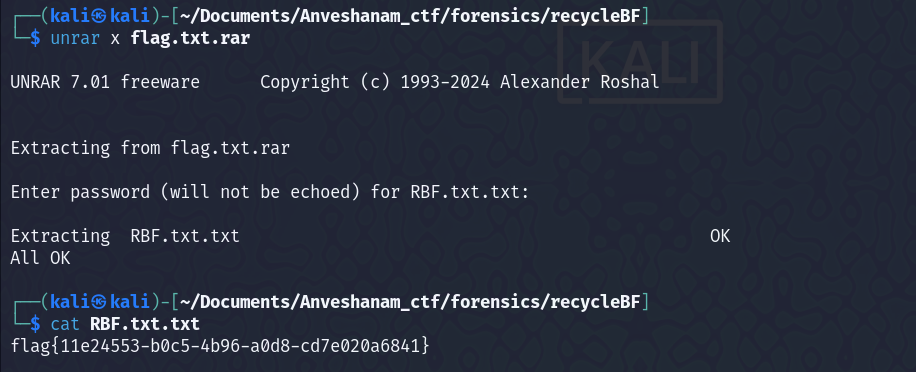
Task: Click the KALI watermark logo in background
Action: click(x=640, y=62)
